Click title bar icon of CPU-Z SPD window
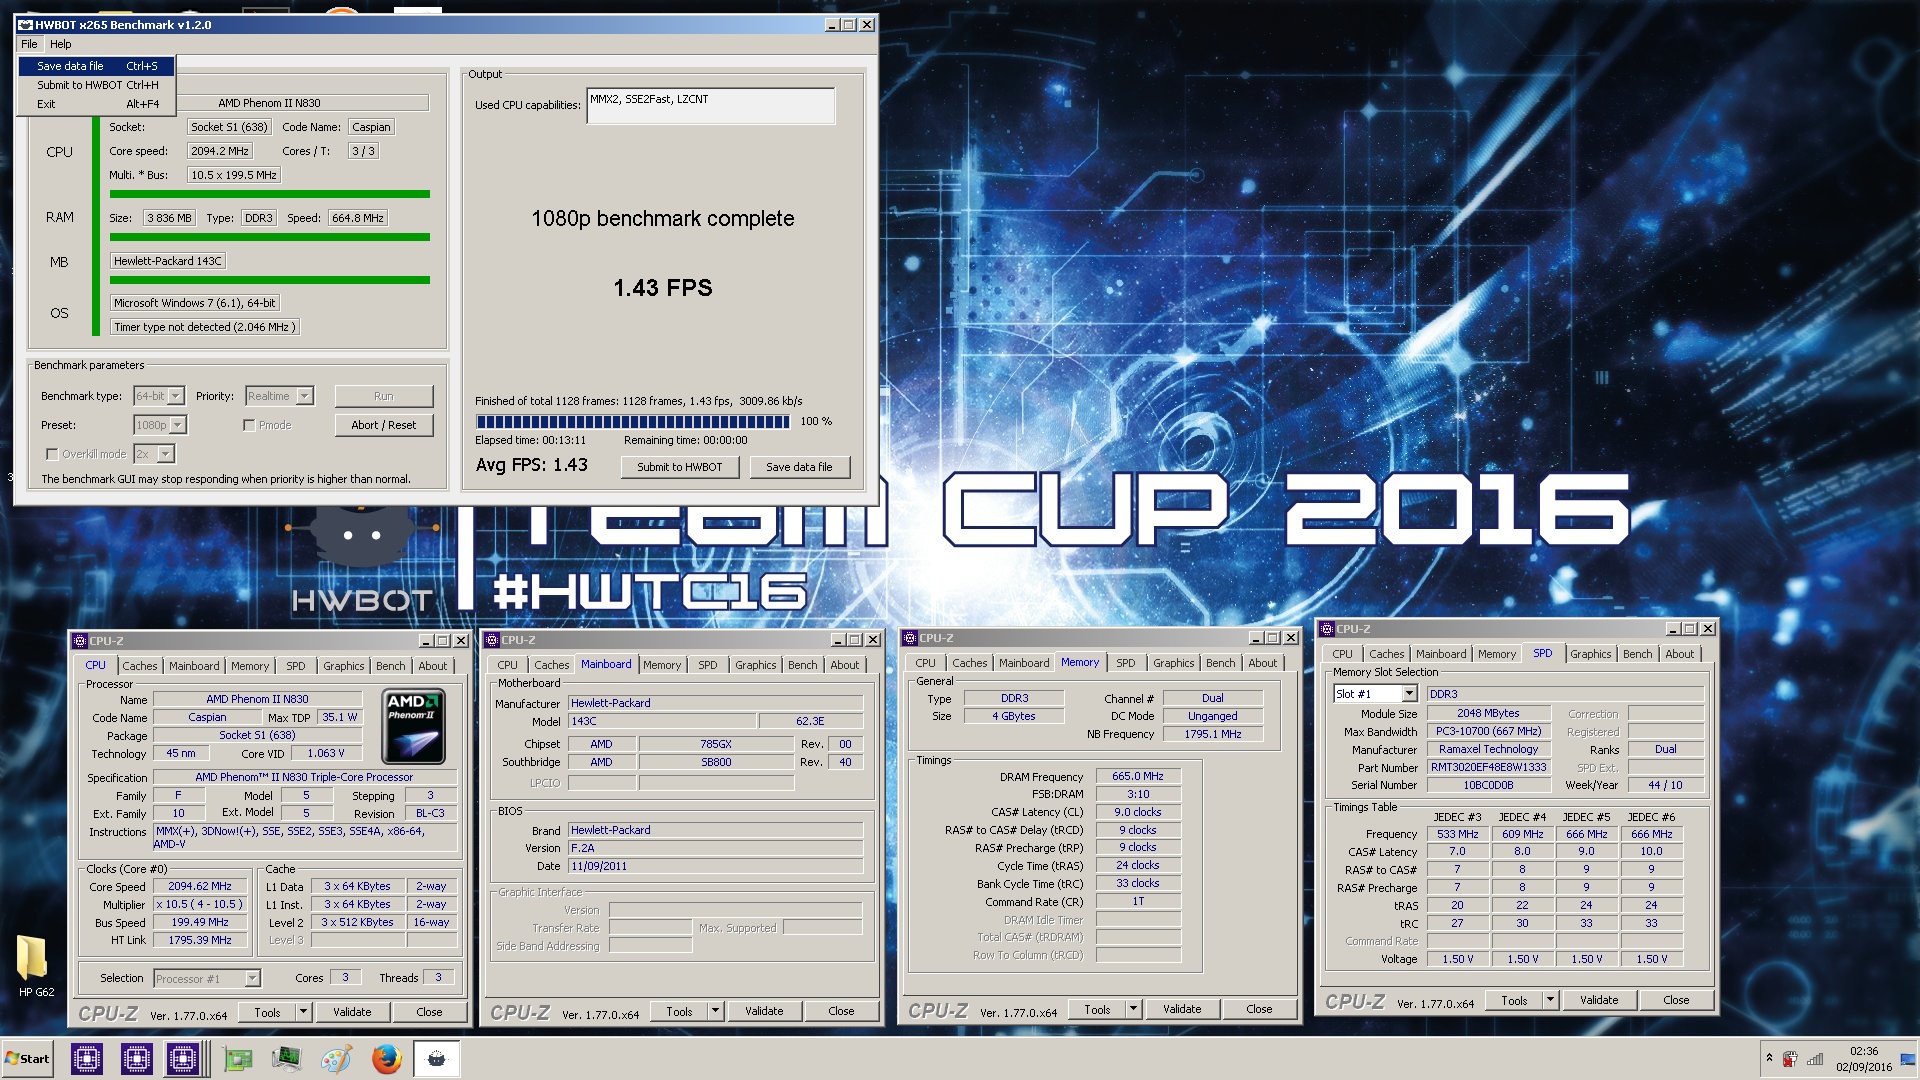 point(1327,629)
